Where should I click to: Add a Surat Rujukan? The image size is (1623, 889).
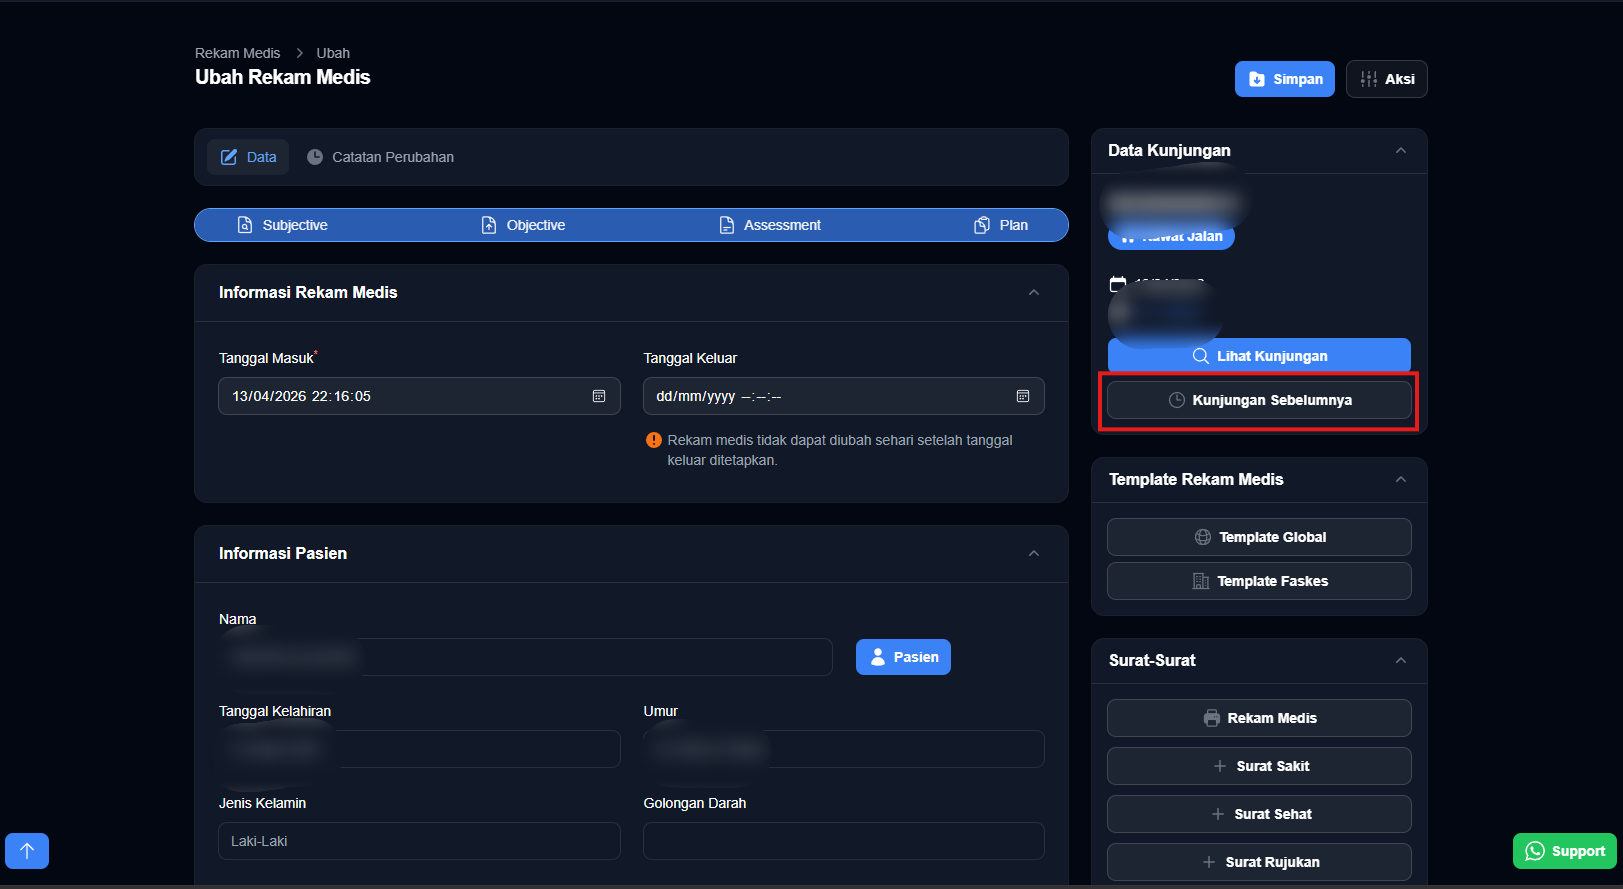[x=1259, y=862]
